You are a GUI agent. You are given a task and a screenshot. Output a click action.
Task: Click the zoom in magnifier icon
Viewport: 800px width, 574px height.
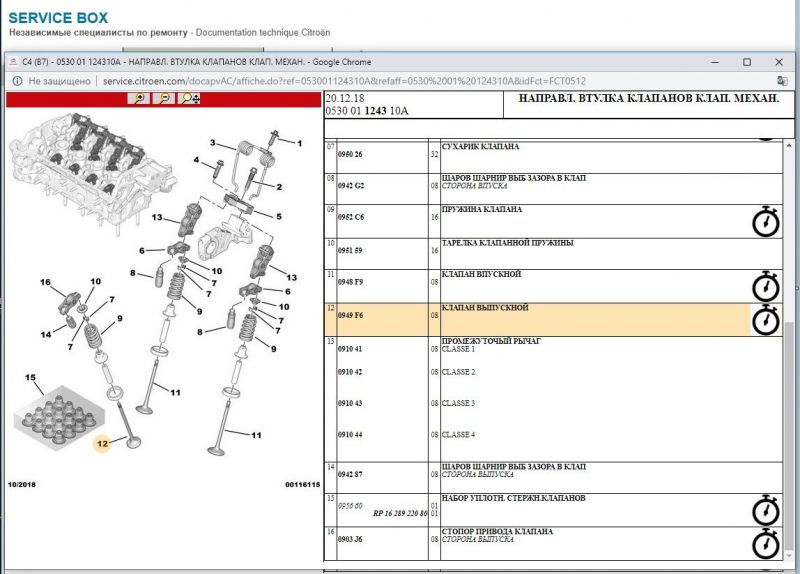click(x=140, y=98)
